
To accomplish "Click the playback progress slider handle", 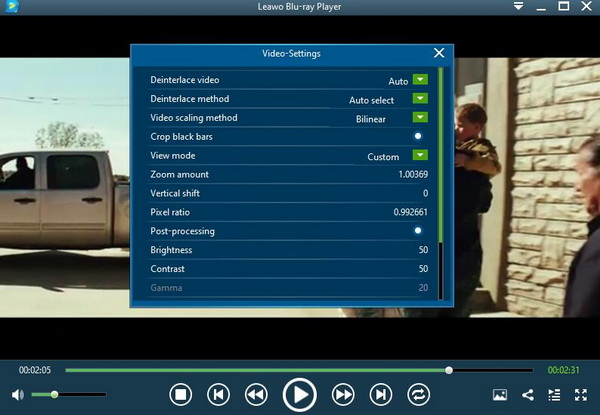I will click(x=449, y=370).
